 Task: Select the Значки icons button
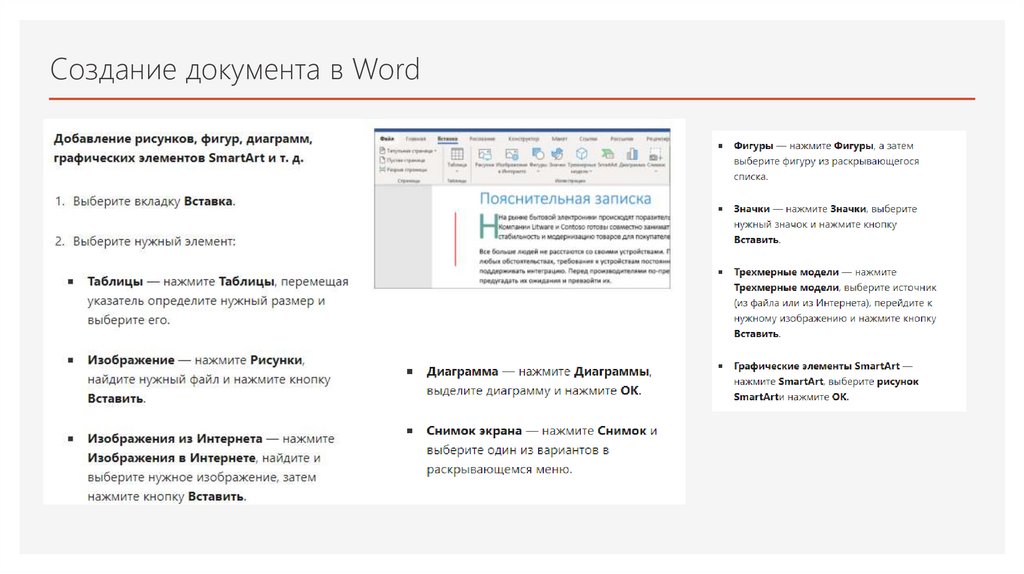558,155
